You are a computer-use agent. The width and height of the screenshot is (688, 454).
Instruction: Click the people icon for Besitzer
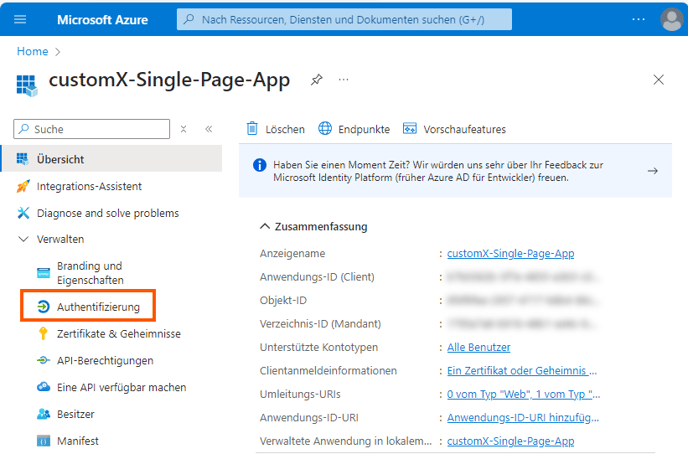pos(43,414)
